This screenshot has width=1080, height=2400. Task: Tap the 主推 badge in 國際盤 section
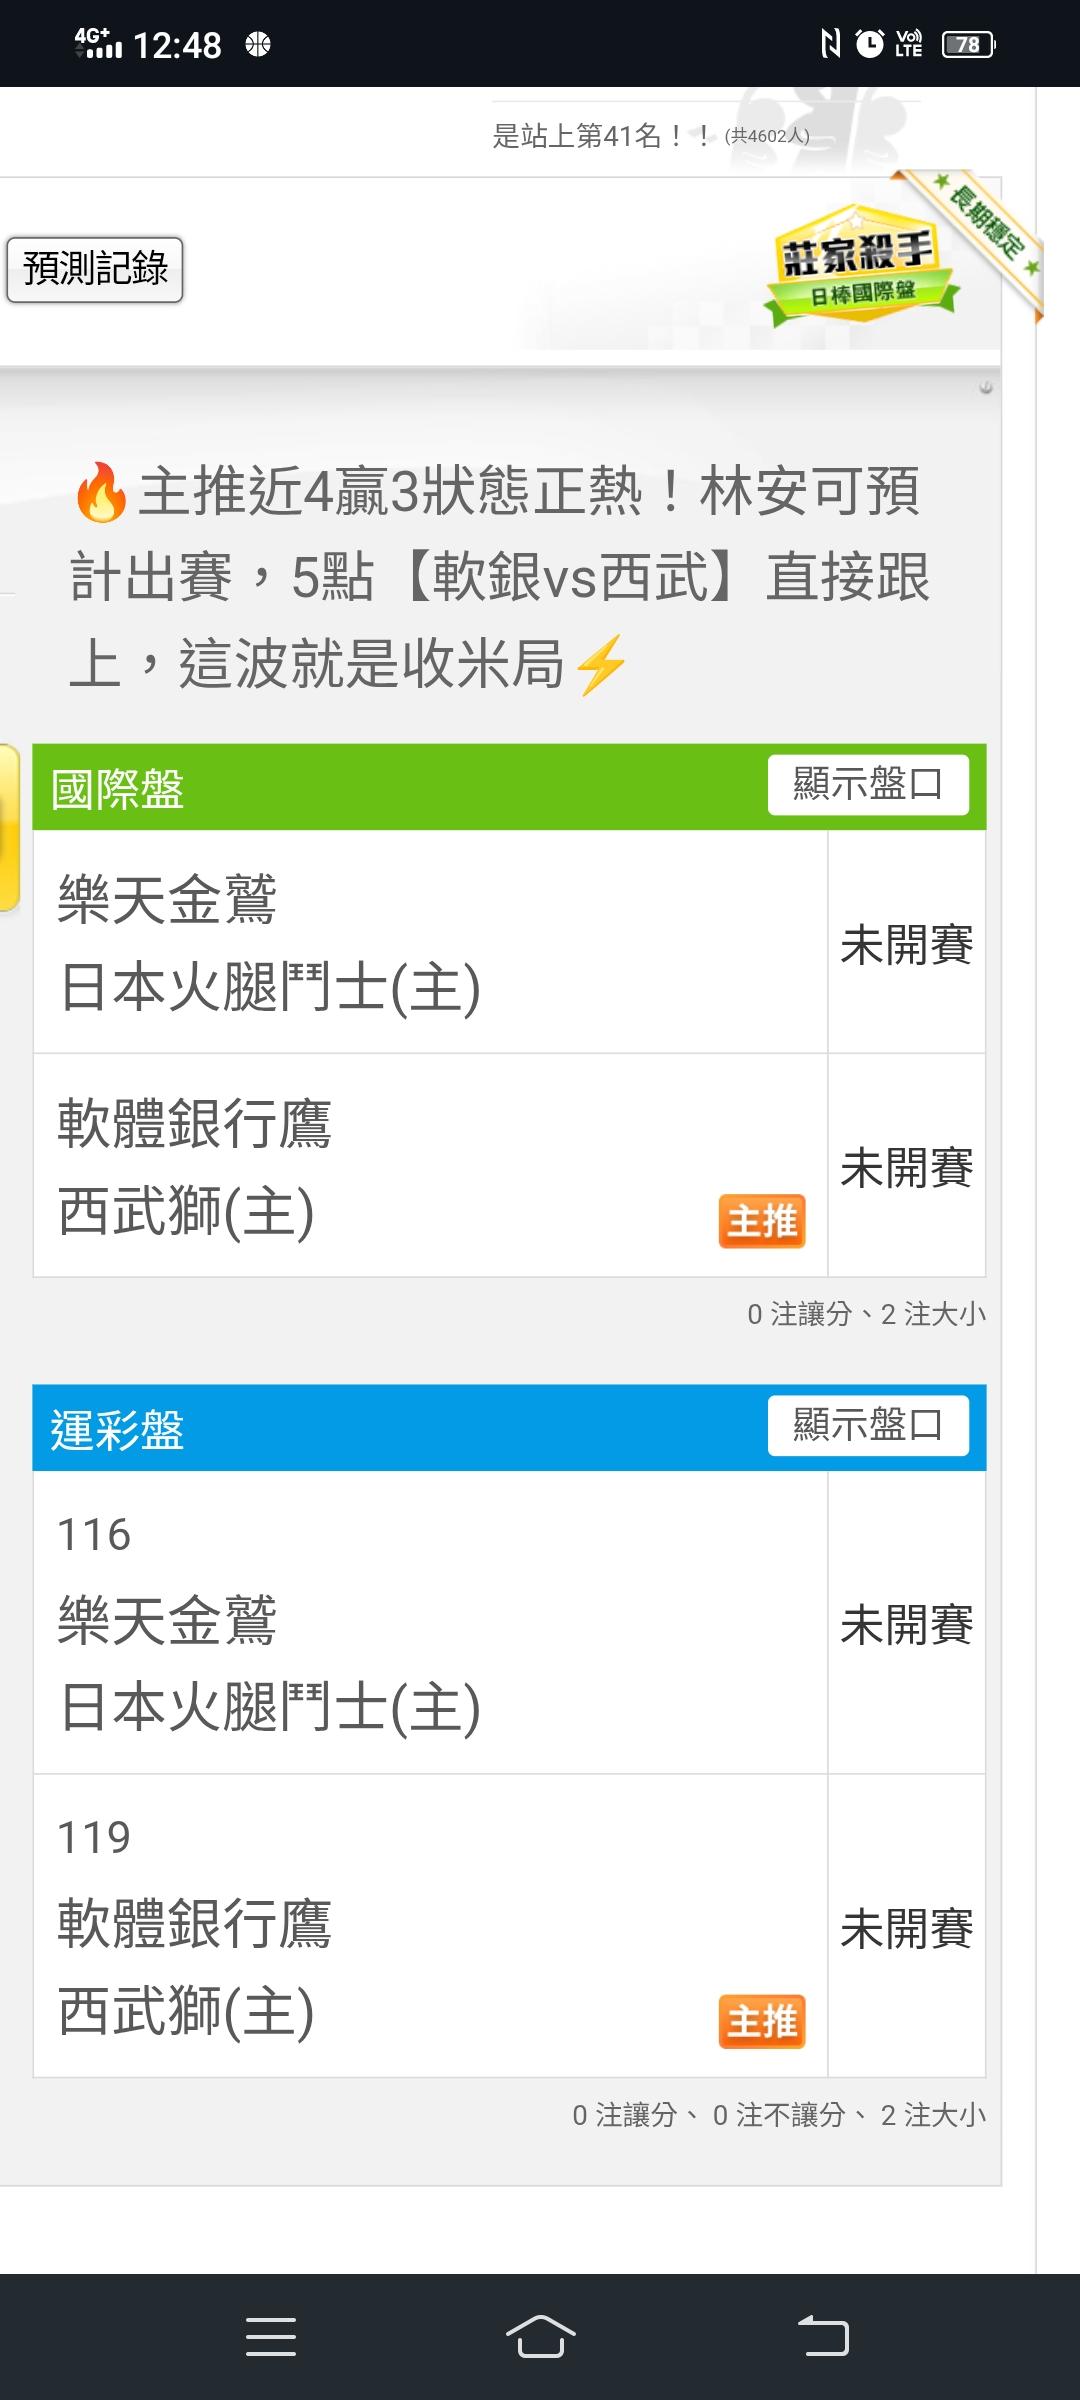point(761,1221)
